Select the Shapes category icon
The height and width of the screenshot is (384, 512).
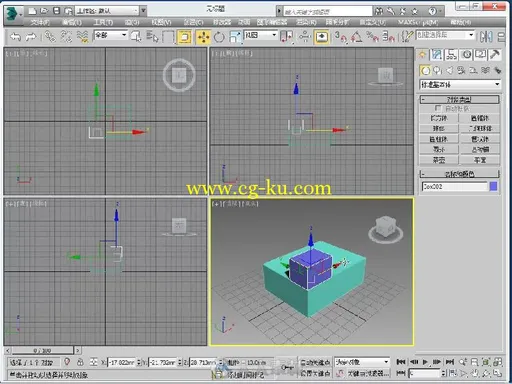point(437,70)
